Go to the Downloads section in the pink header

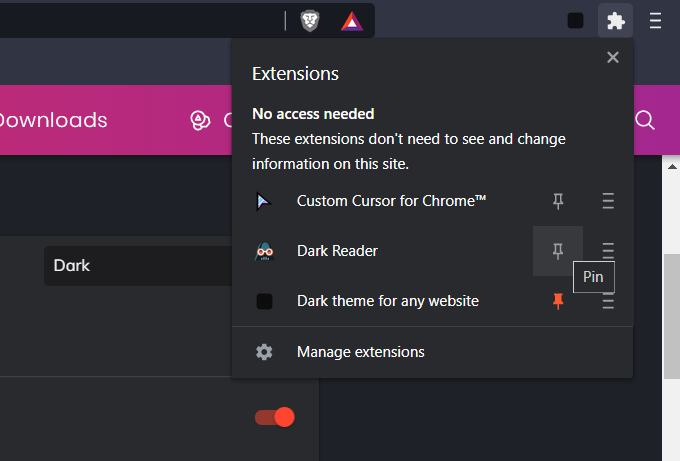(53, 120)
